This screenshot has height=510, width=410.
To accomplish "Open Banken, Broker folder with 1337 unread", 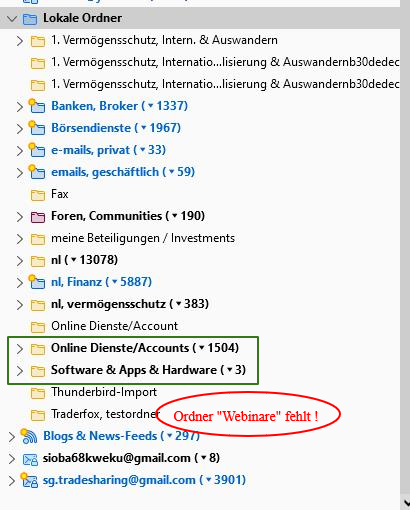I will point(119,106).
